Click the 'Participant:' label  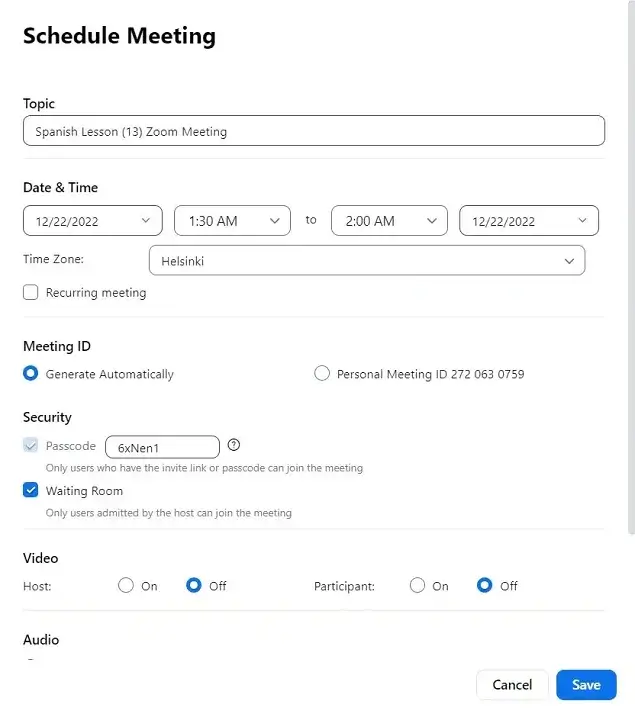(344, 586)
